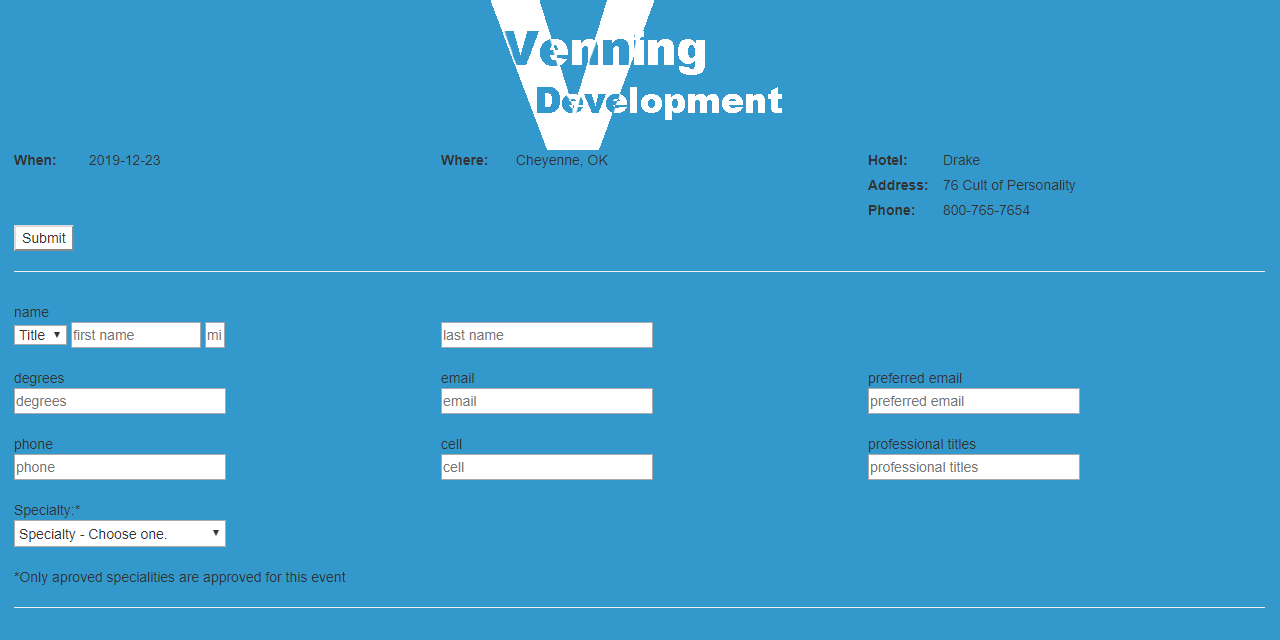Click the "degrees" label above its field

click(39, 378)
